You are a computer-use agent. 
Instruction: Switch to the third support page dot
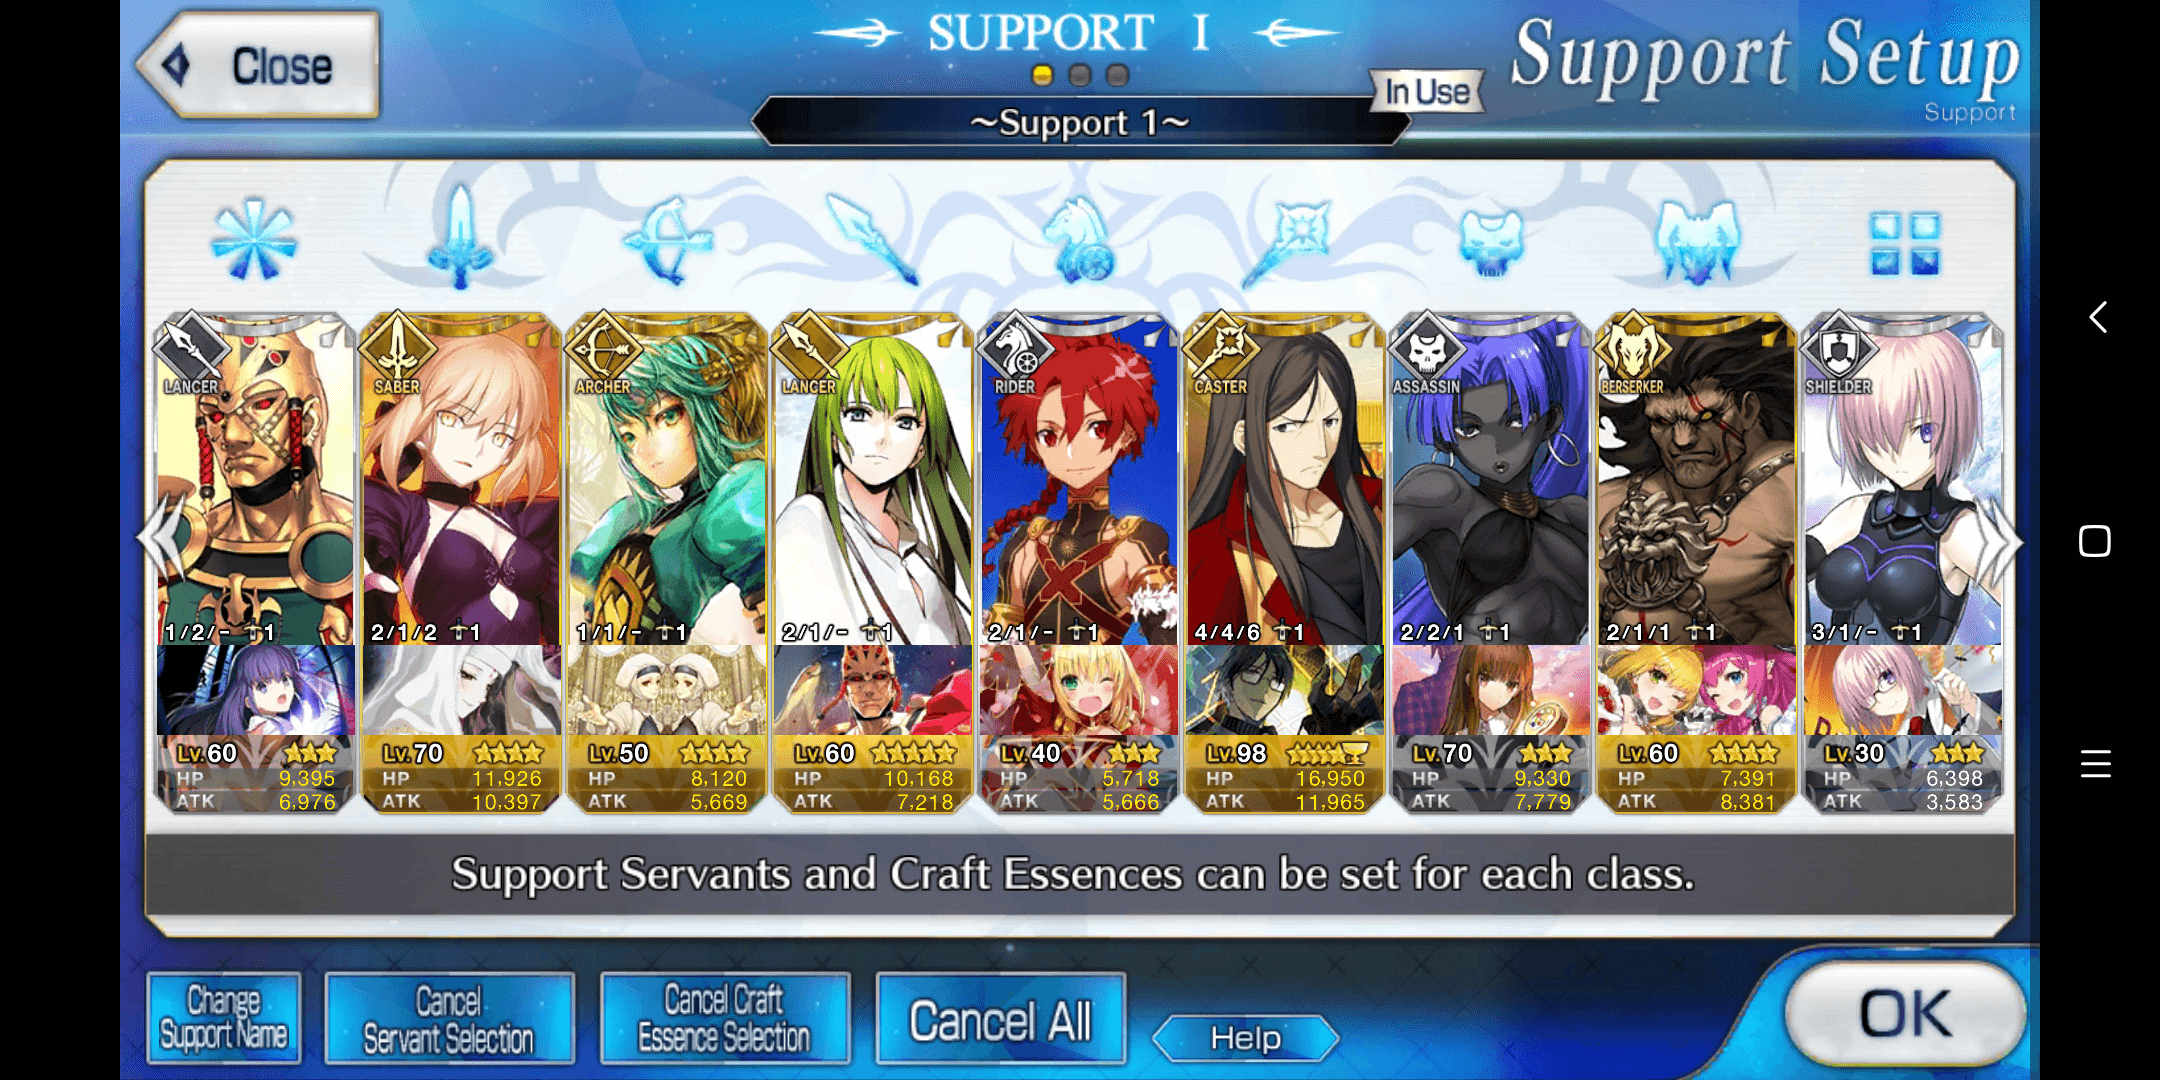[x=1118, y=75]
